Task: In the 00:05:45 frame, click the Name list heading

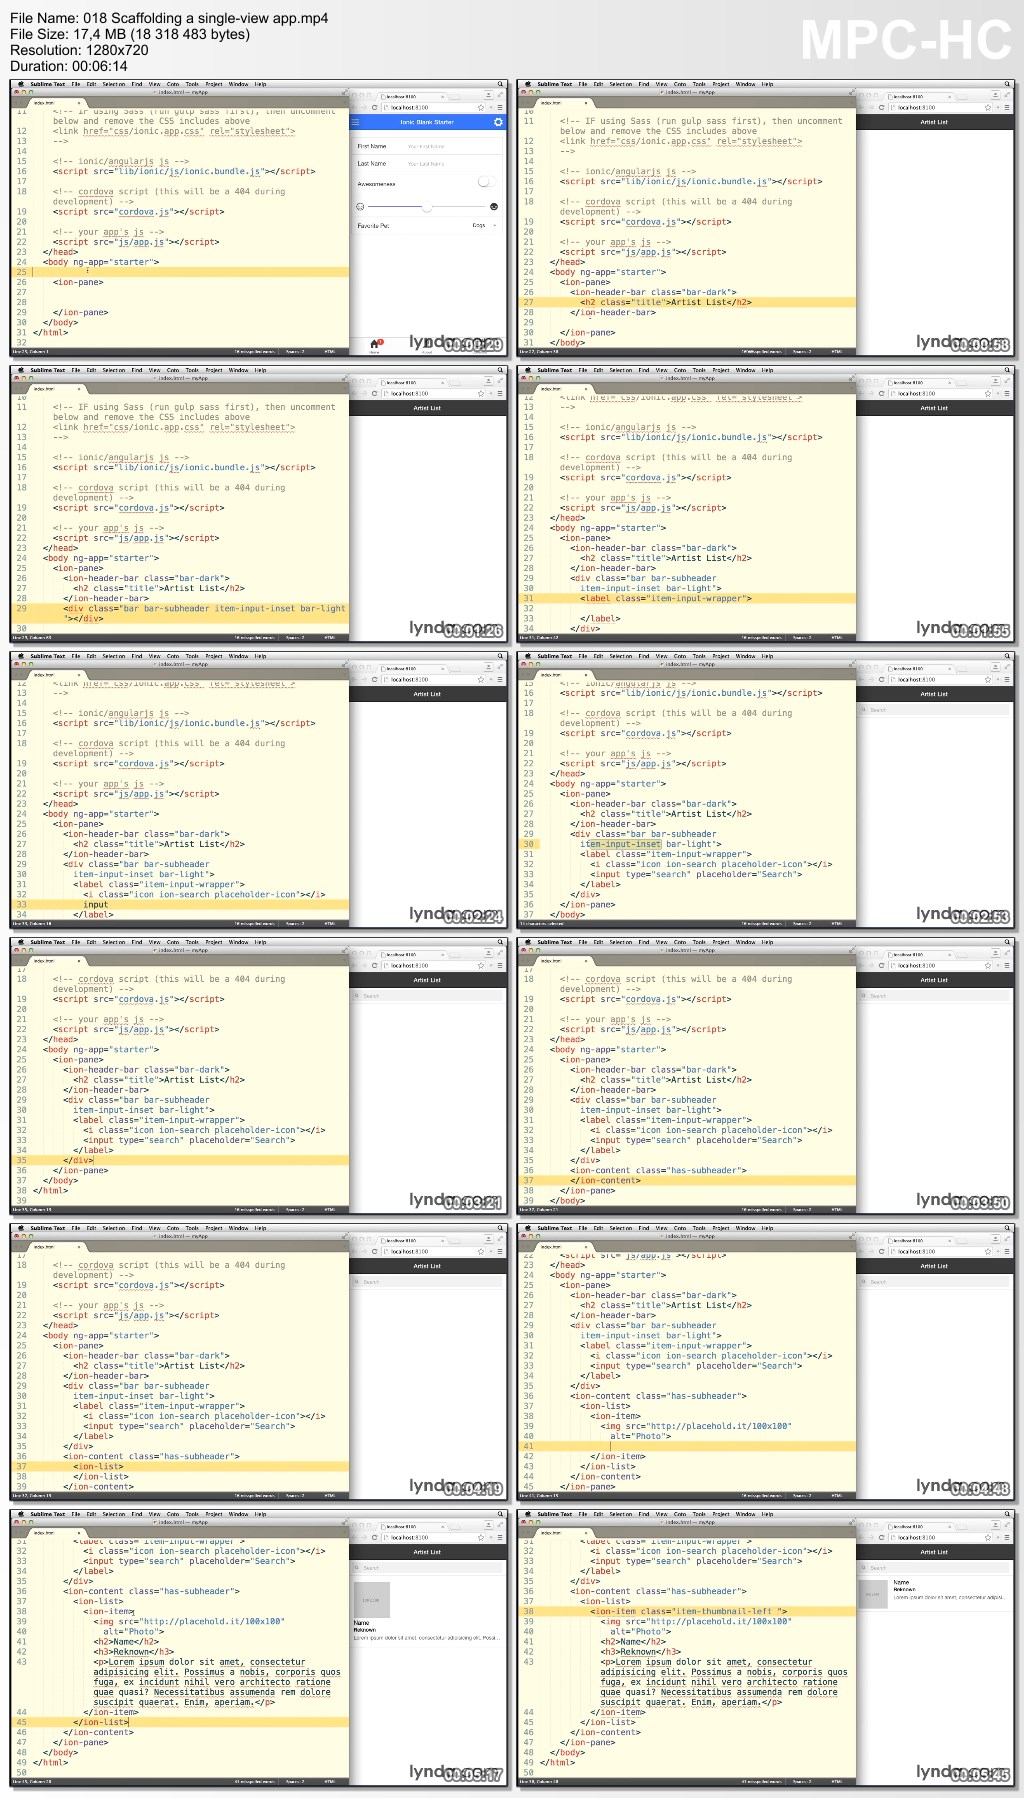Action: 901,1583
